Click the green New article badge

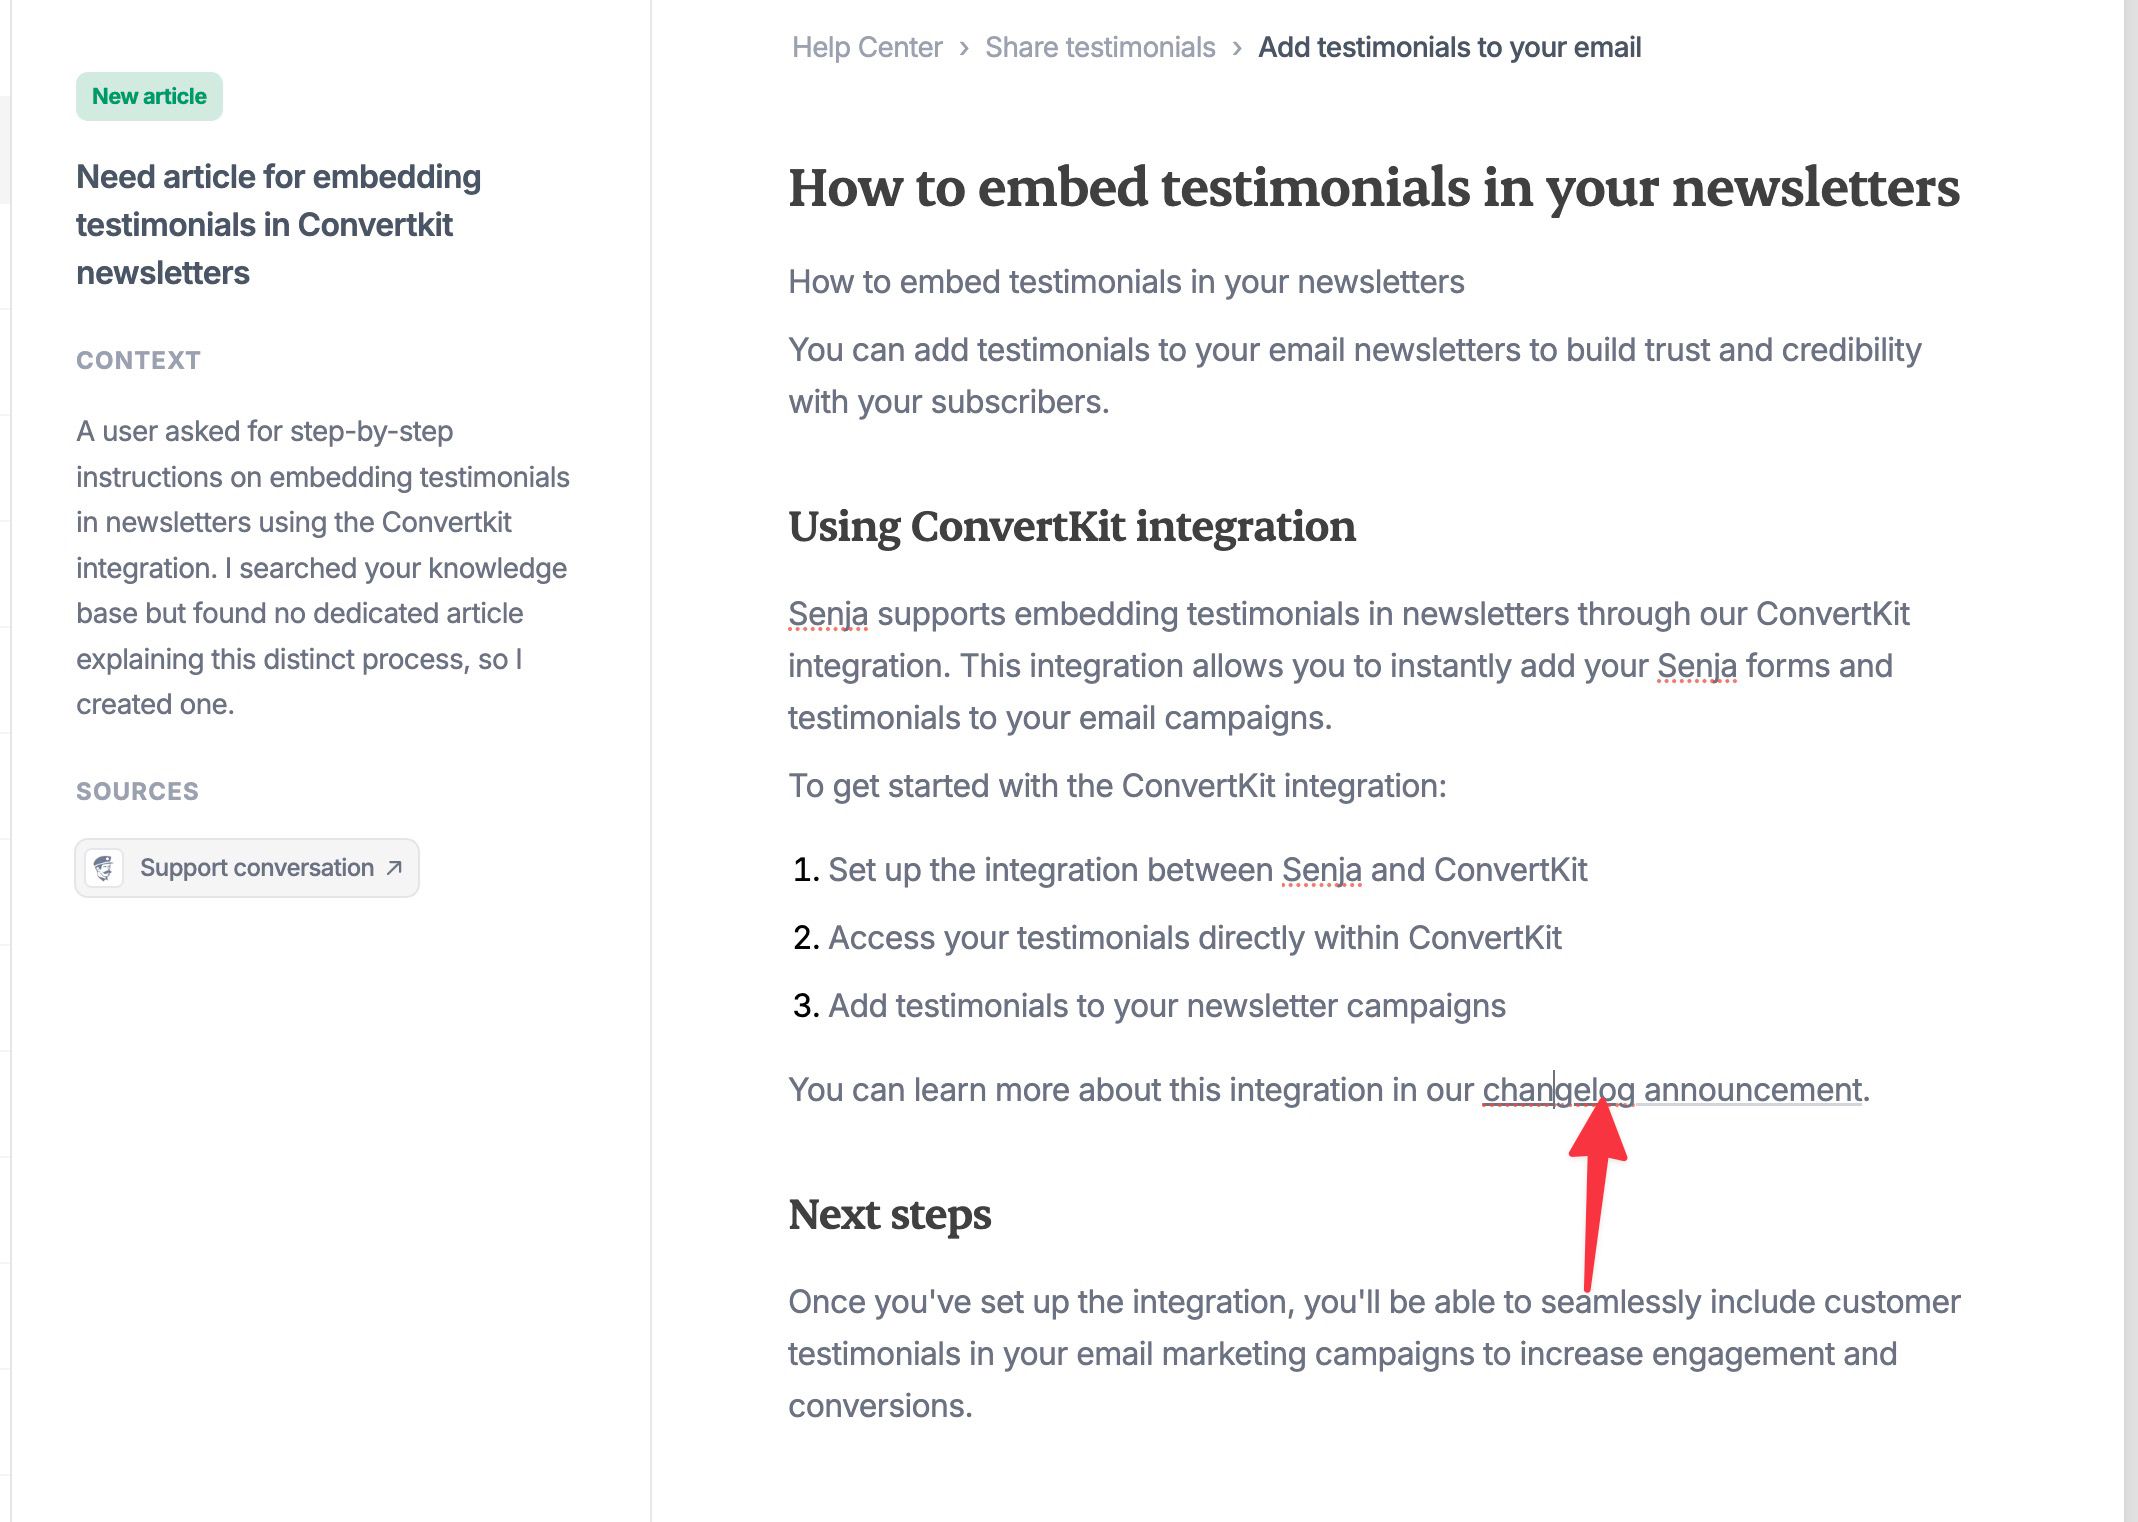[149, 96]
